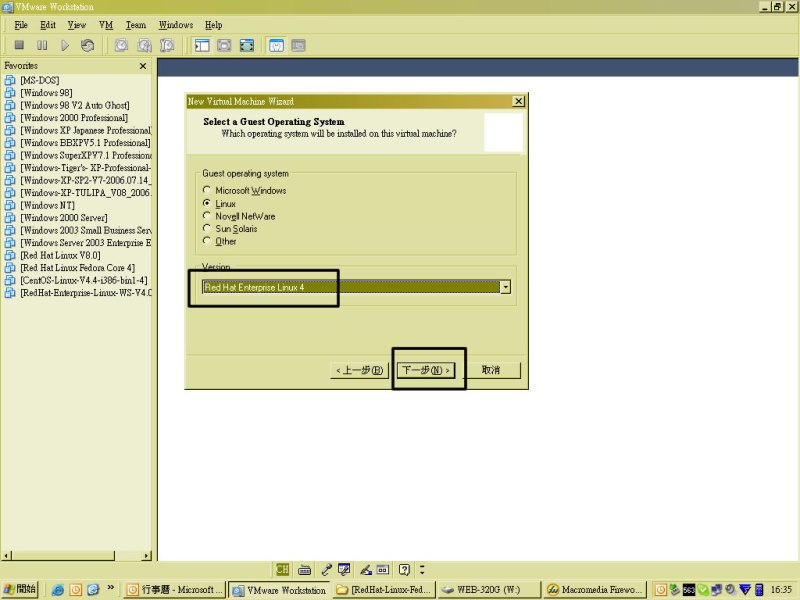Open the Team menu

pos(136,24)
